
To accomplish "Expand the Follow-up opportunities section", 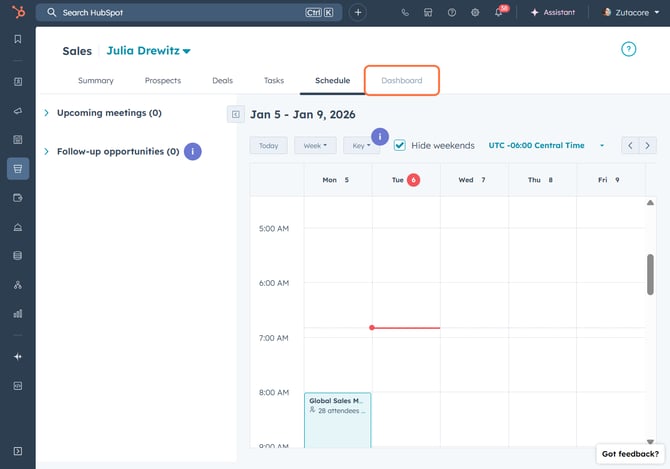I will tap(47, 152).
